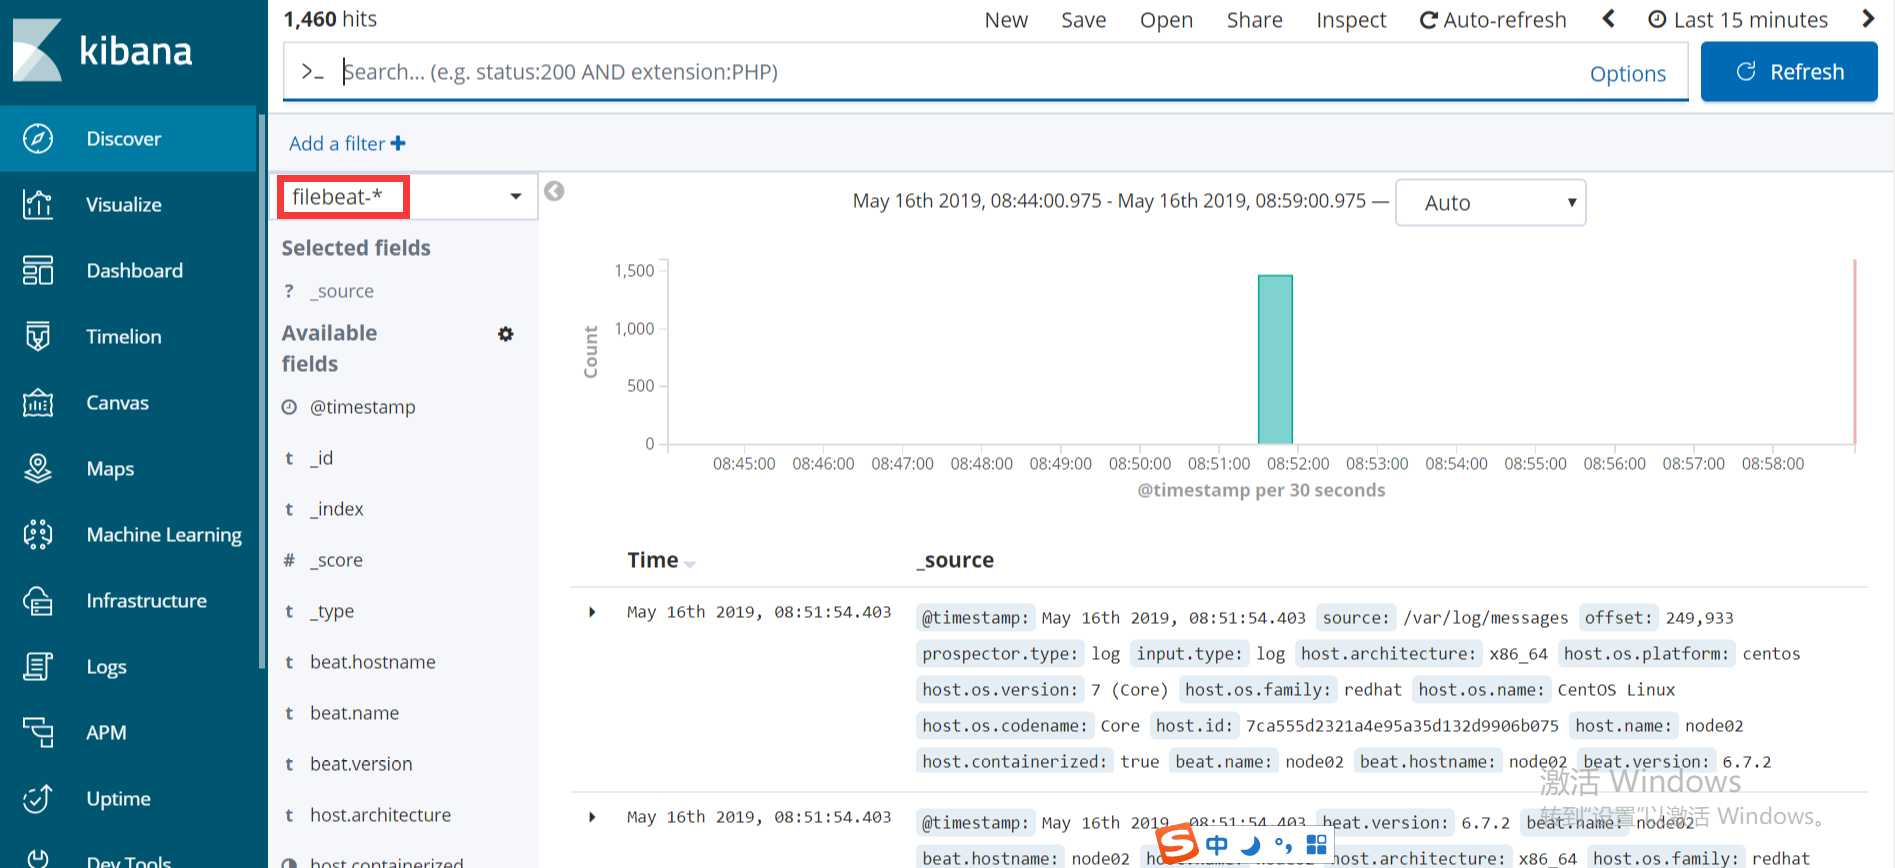This screenshot has width=1895, height=868.
Task: Select the beat.hostname field
Action: [x=373, y=662]
